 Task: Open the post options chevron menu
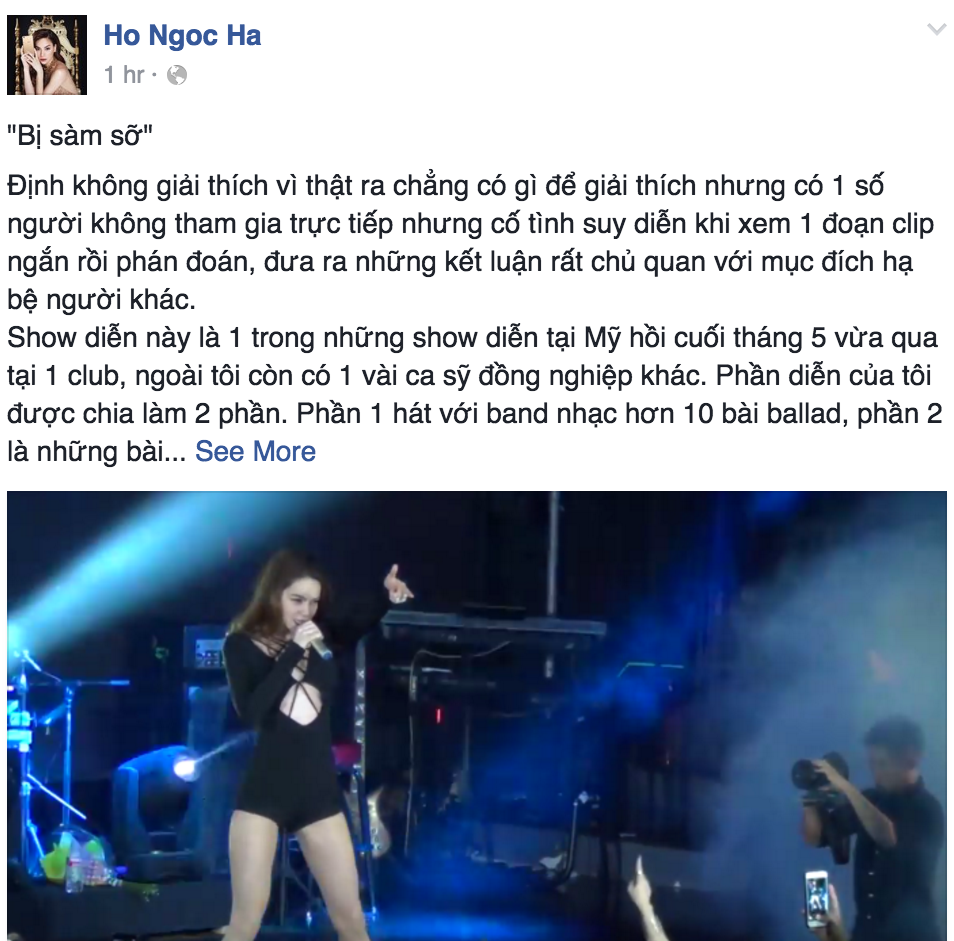coord(936,29)
